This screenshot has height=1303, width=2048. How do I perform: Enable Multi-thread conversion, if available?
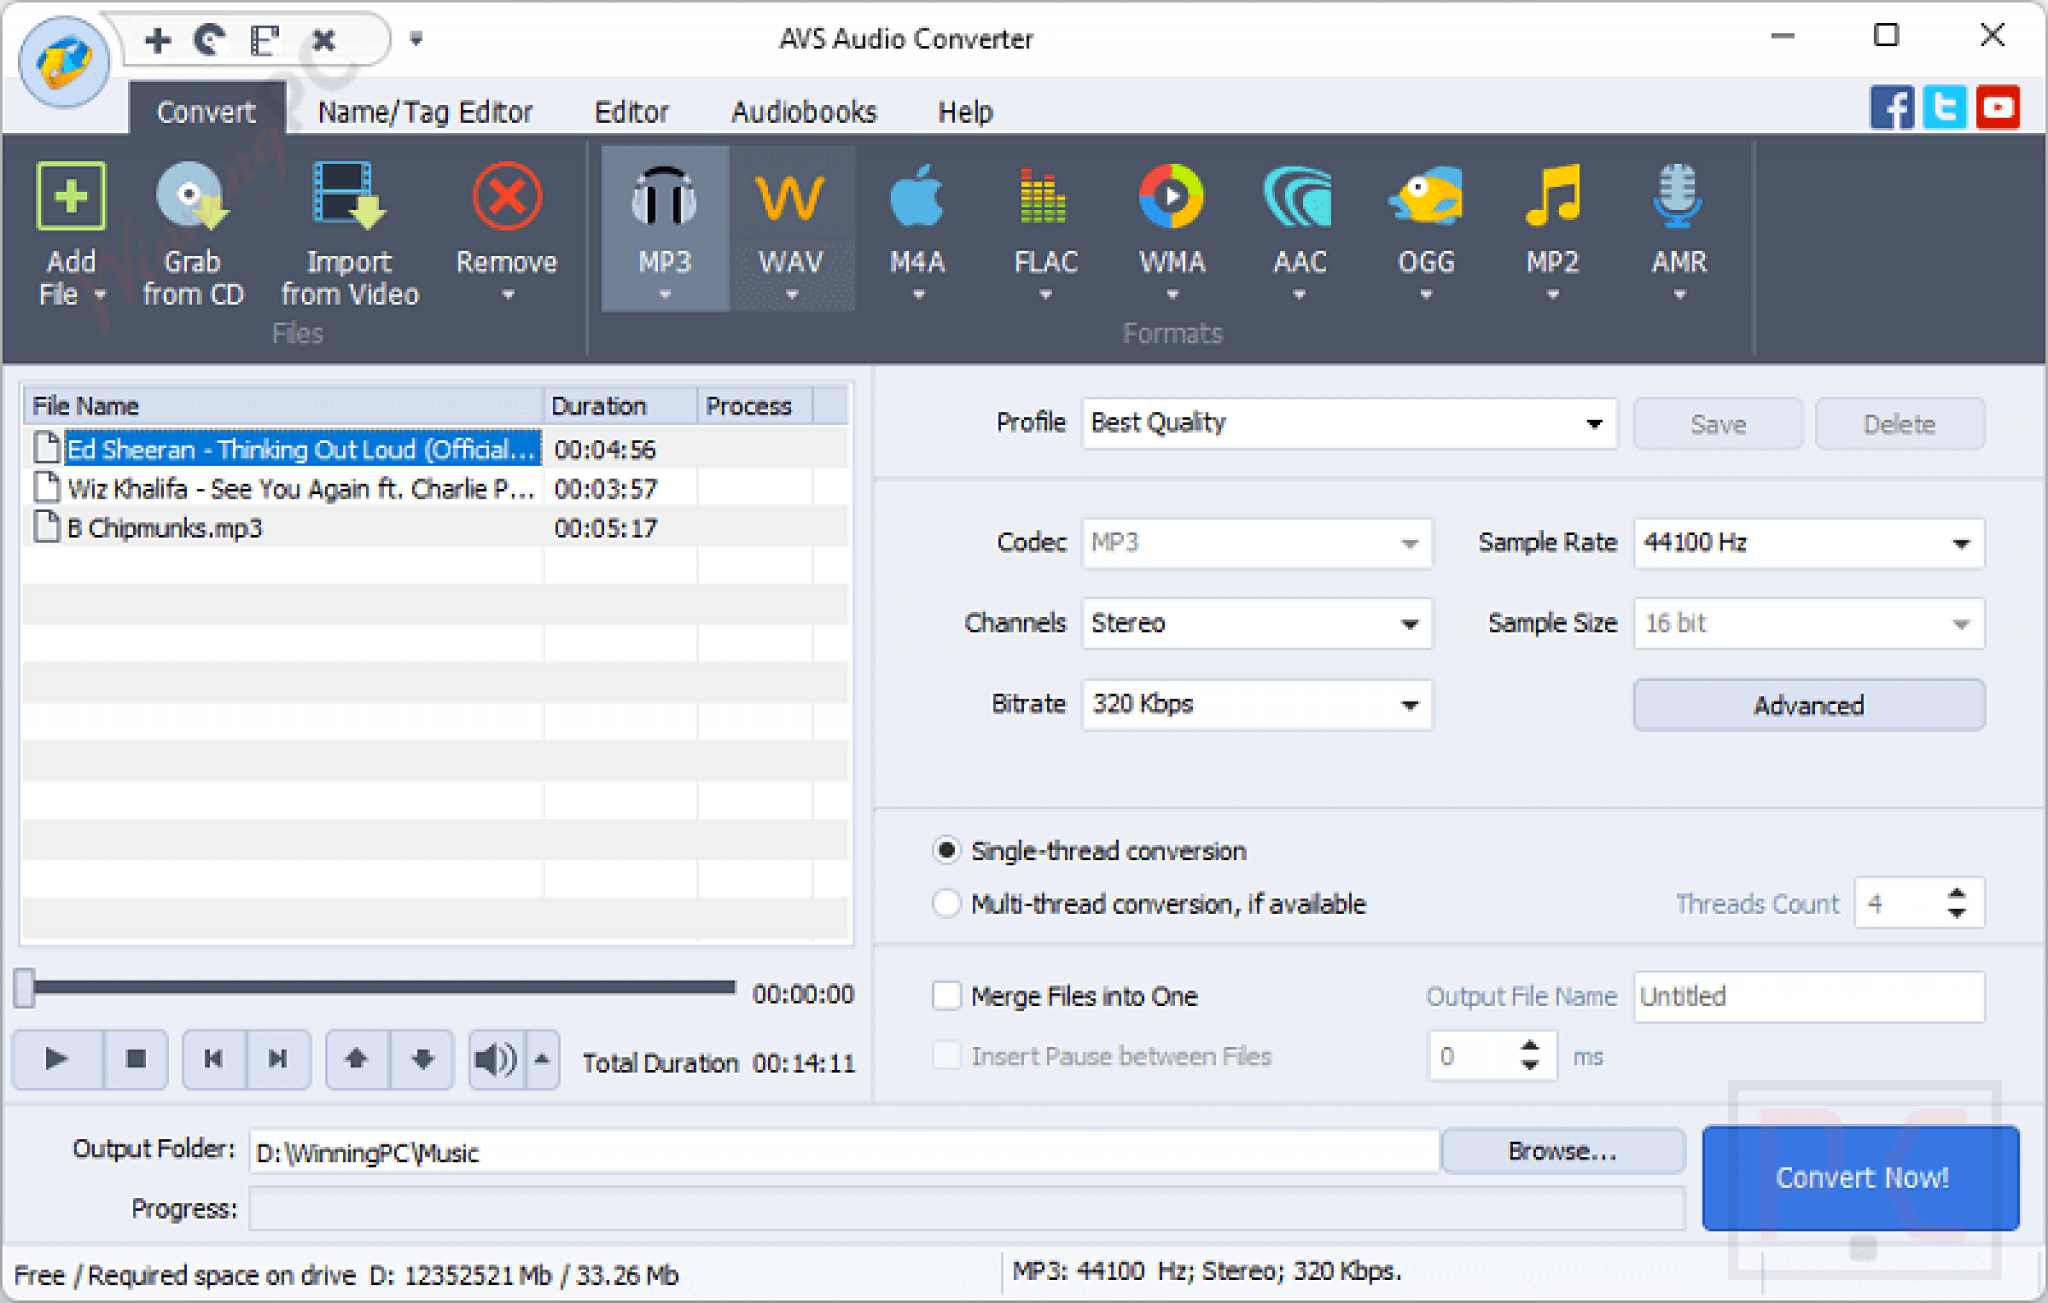coord(946,903)
